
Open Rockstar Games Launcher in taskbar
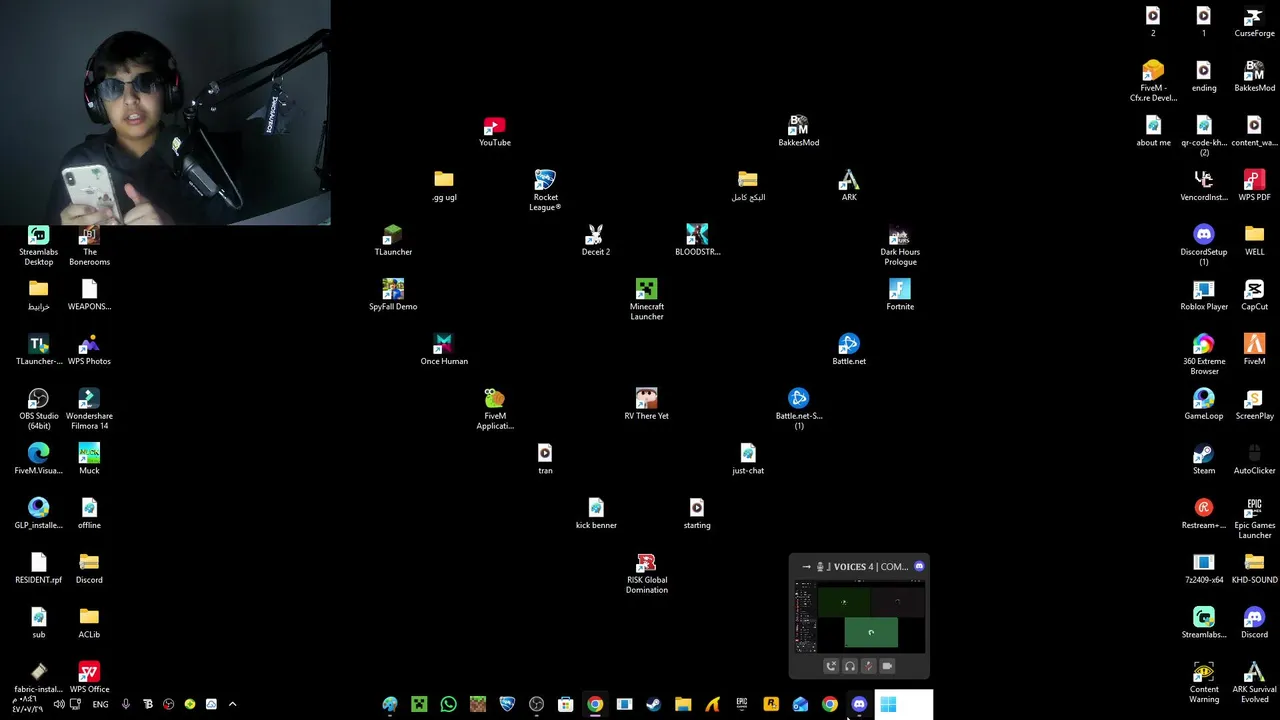coord(771,704)
